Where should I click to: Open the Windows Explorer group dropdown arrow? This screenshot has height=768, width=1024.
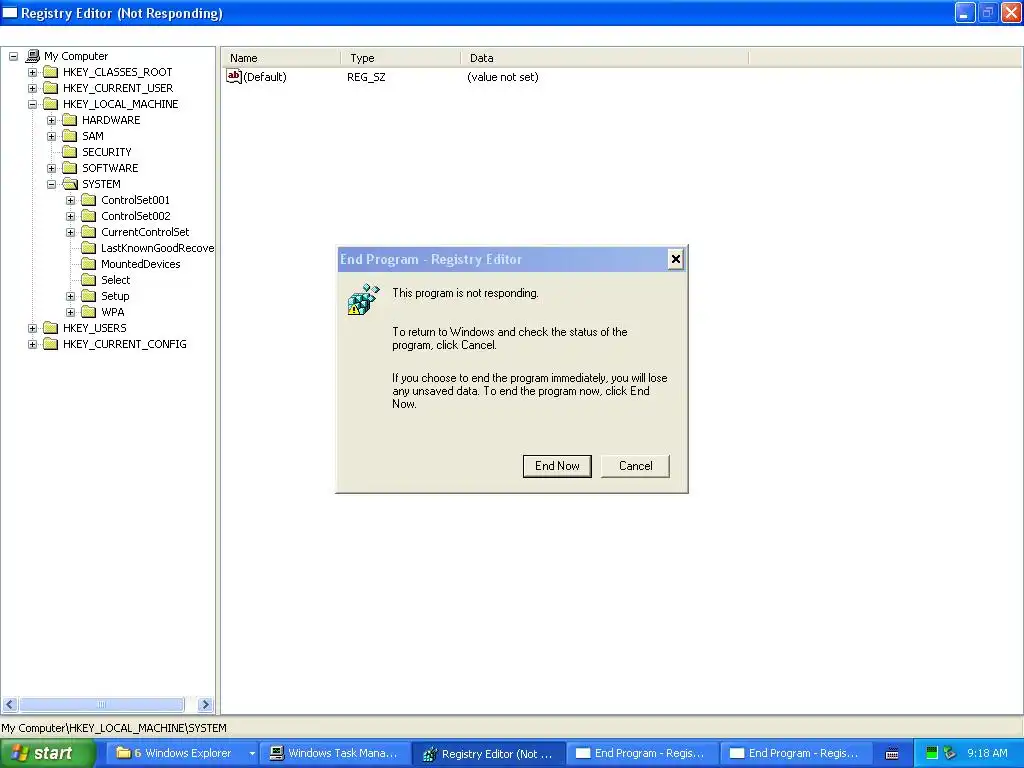point(252,754)
